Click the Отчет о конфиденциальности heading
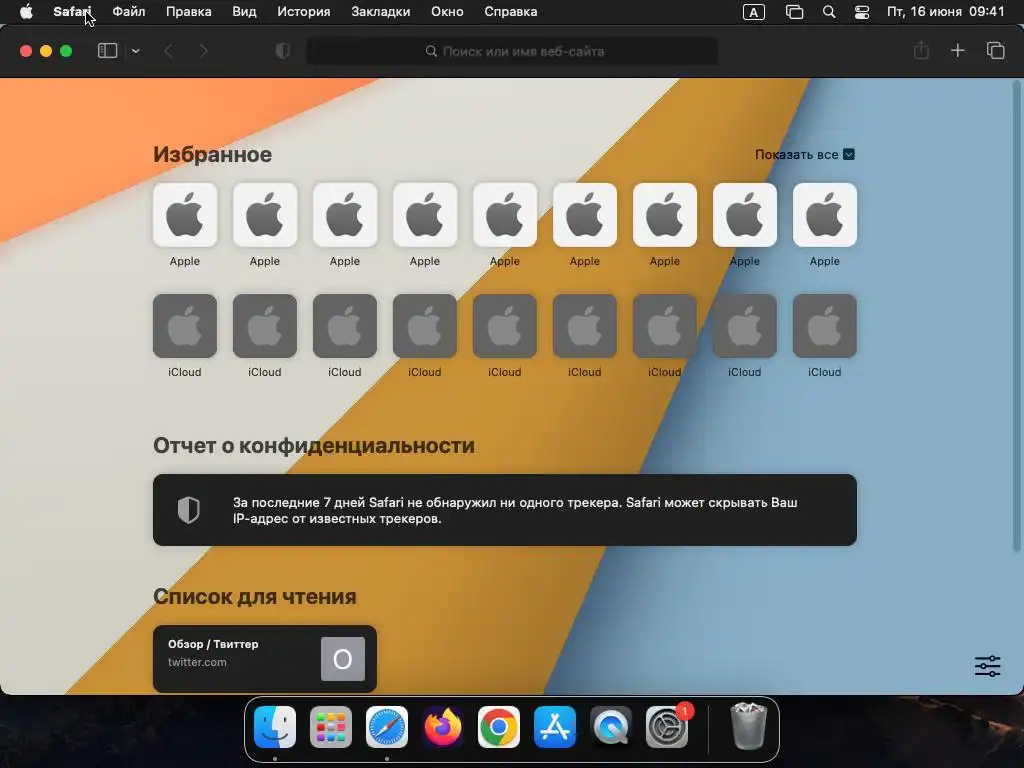The image size is (1024, 768). [x=313, y=445]
